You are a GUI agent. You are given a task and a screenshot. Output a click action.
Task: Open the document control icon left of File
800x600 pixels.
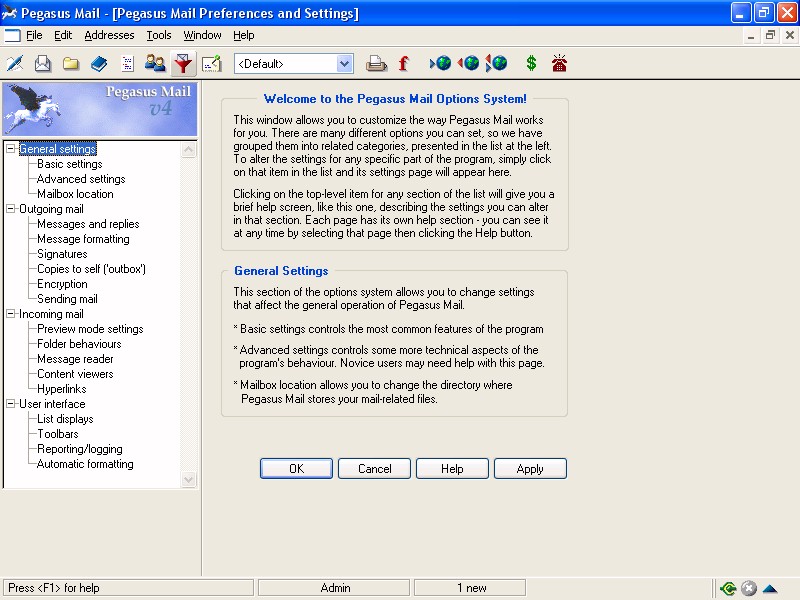click(x=12, y=35)
